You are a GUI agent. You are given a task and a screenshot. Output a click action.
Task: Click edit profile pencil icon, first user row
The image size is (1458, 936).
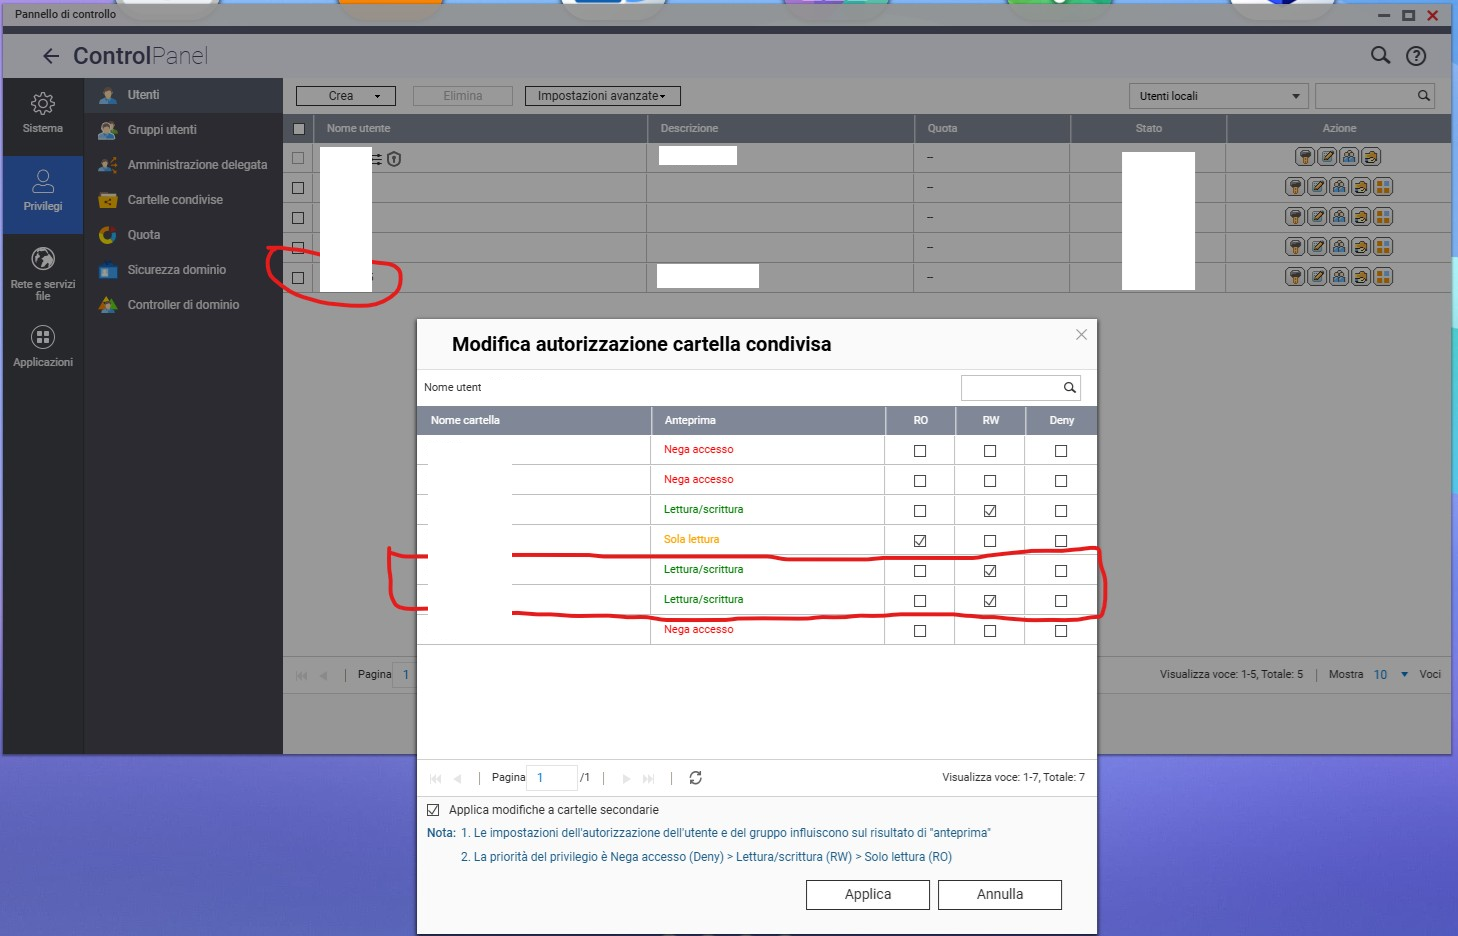[1327, 157]
